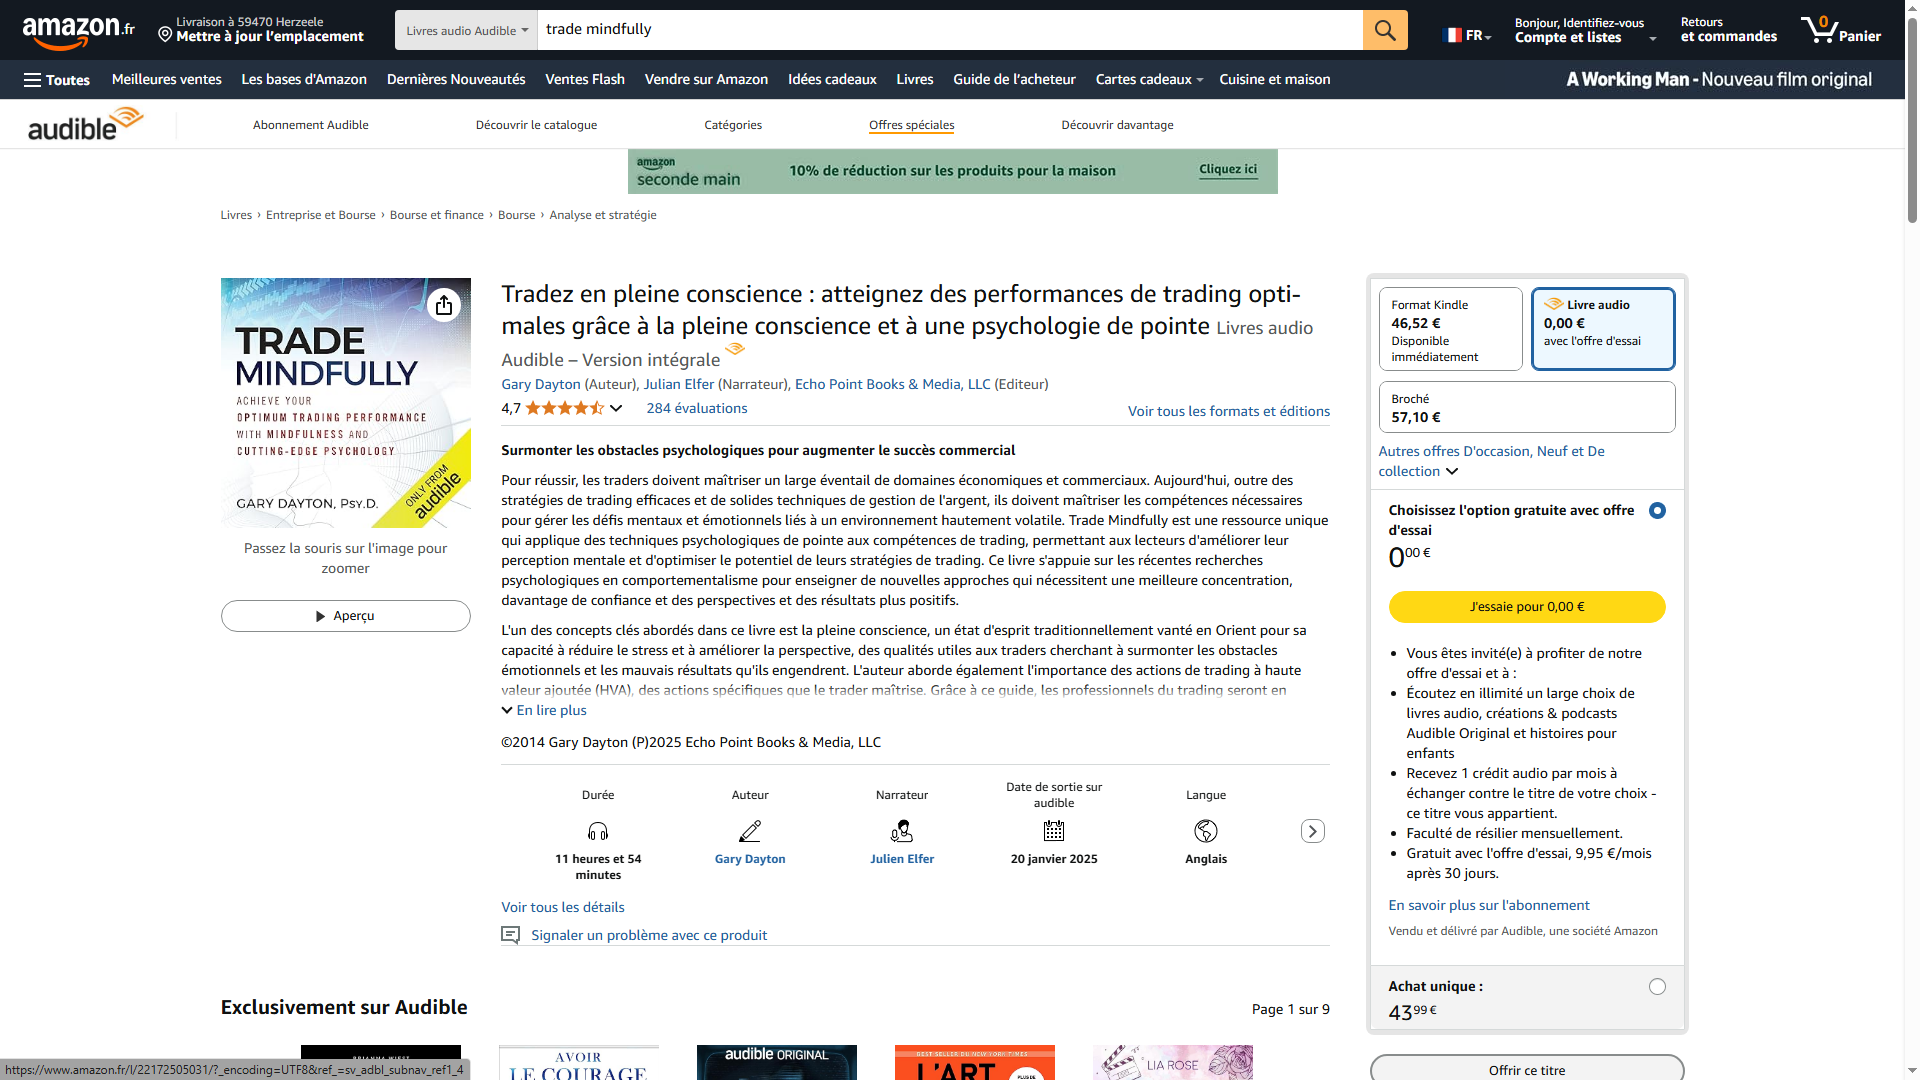Open the Toutes hamburger menu
This screenshot has height=1080, width=1920.
pyautogui.click(x=57, y=80)
